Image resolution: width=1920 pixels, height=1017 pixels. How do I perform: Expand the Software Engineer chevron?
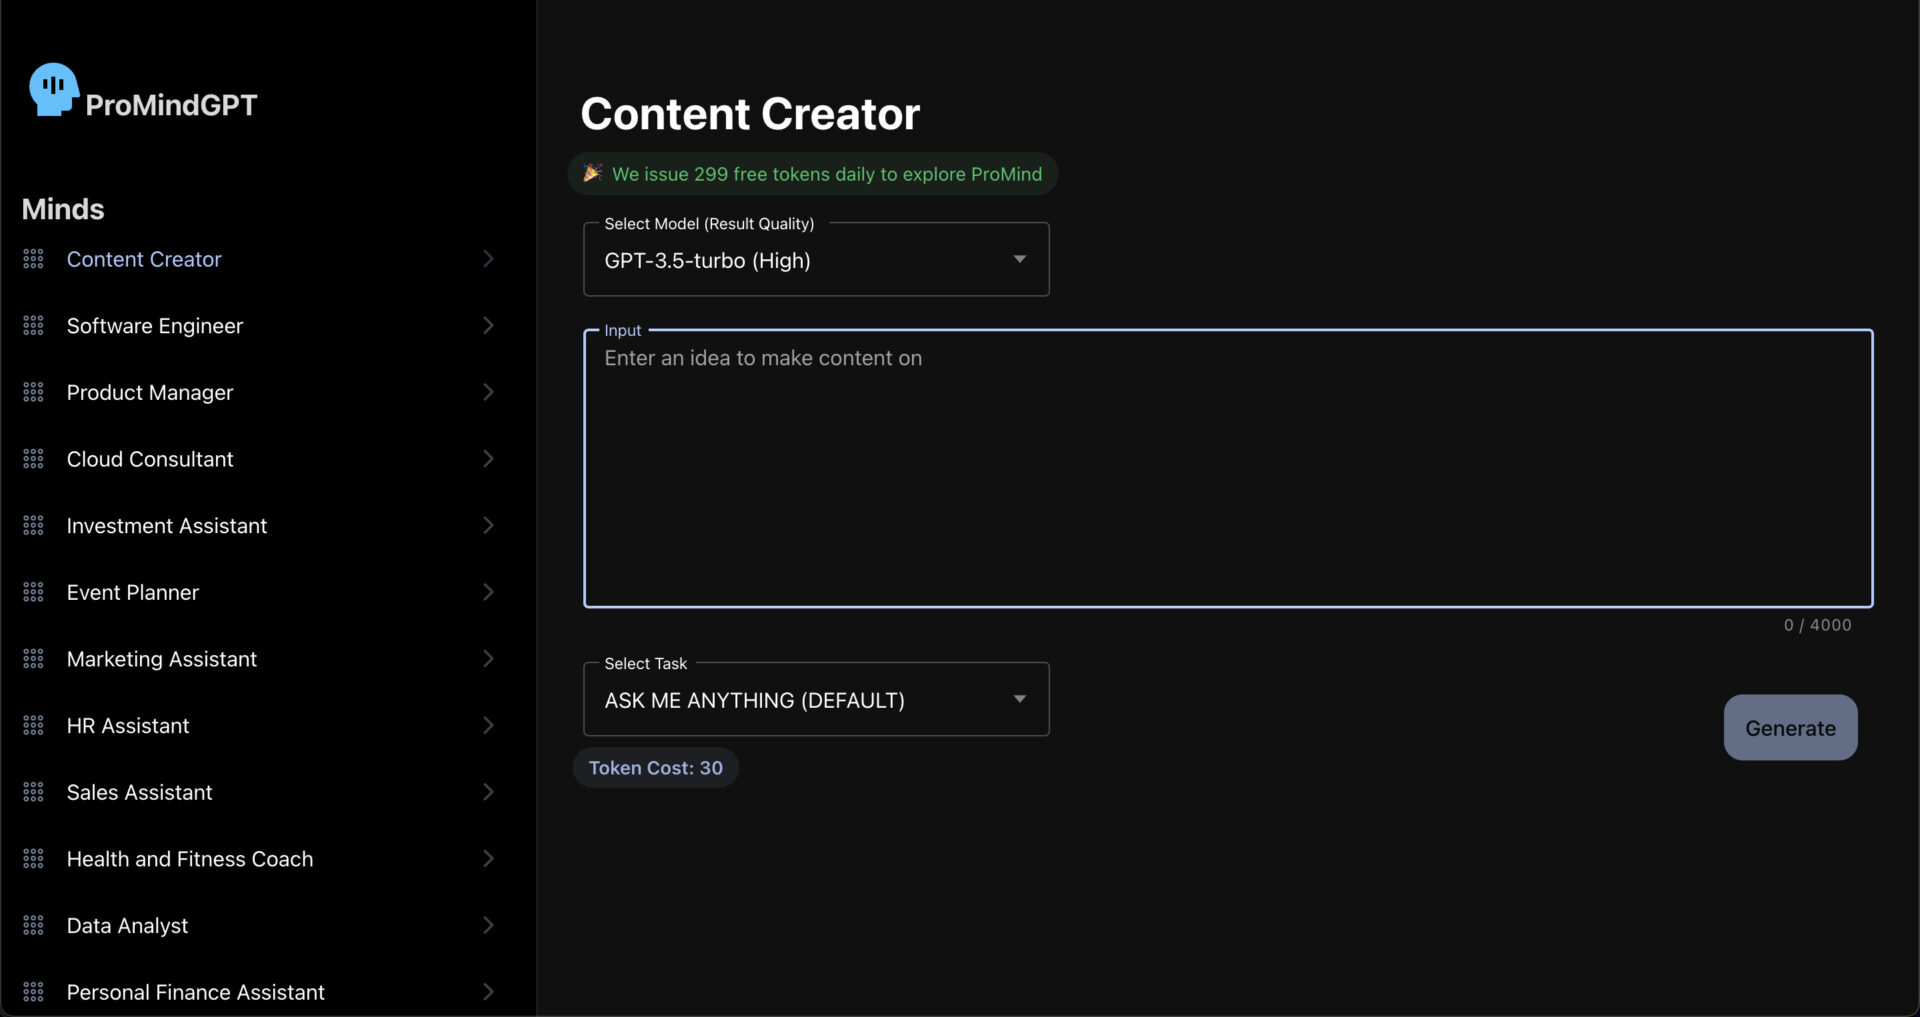488,326
